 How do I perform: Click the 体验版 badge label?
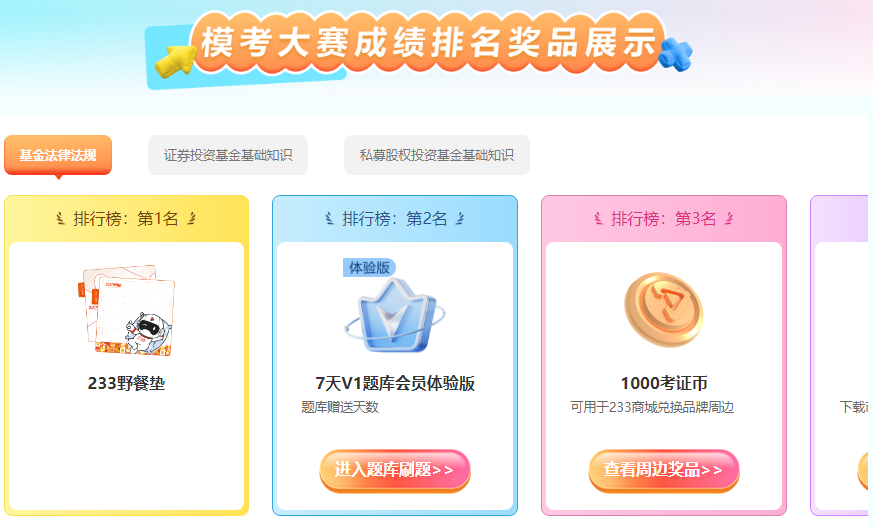click(x=369, y=268)
